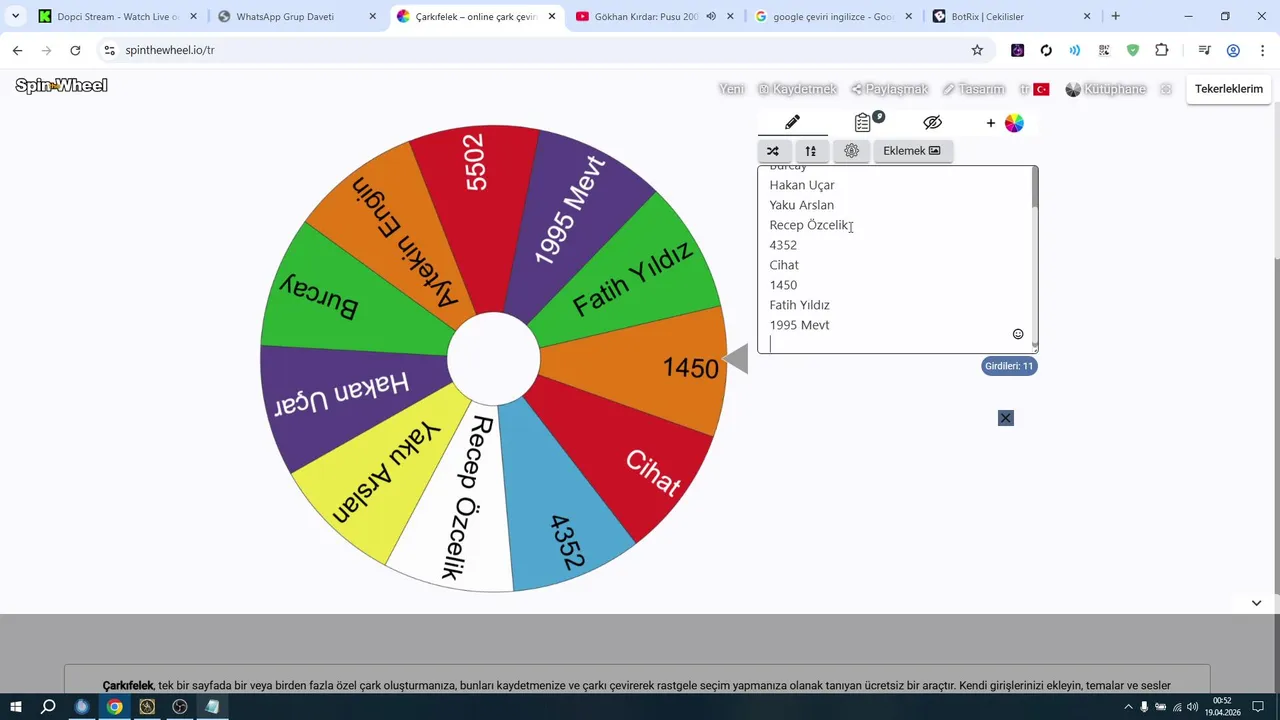Image resolution: width=1280 pixels, height=720 pixels.
Task: Close the ad with the X button
Action: [1006, 418]
